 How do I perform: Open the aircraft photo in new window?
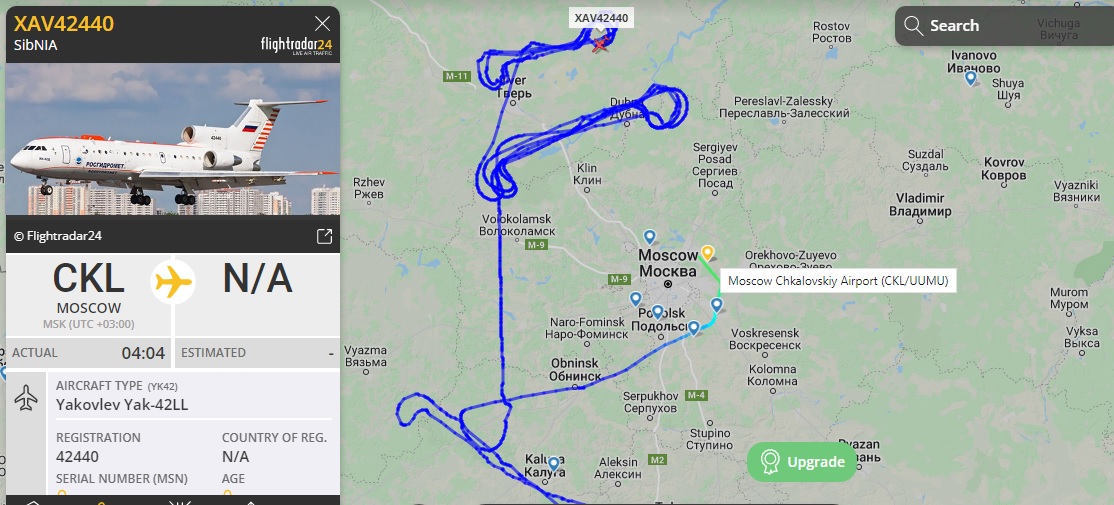pyautogui.click(x=324, y=237)
